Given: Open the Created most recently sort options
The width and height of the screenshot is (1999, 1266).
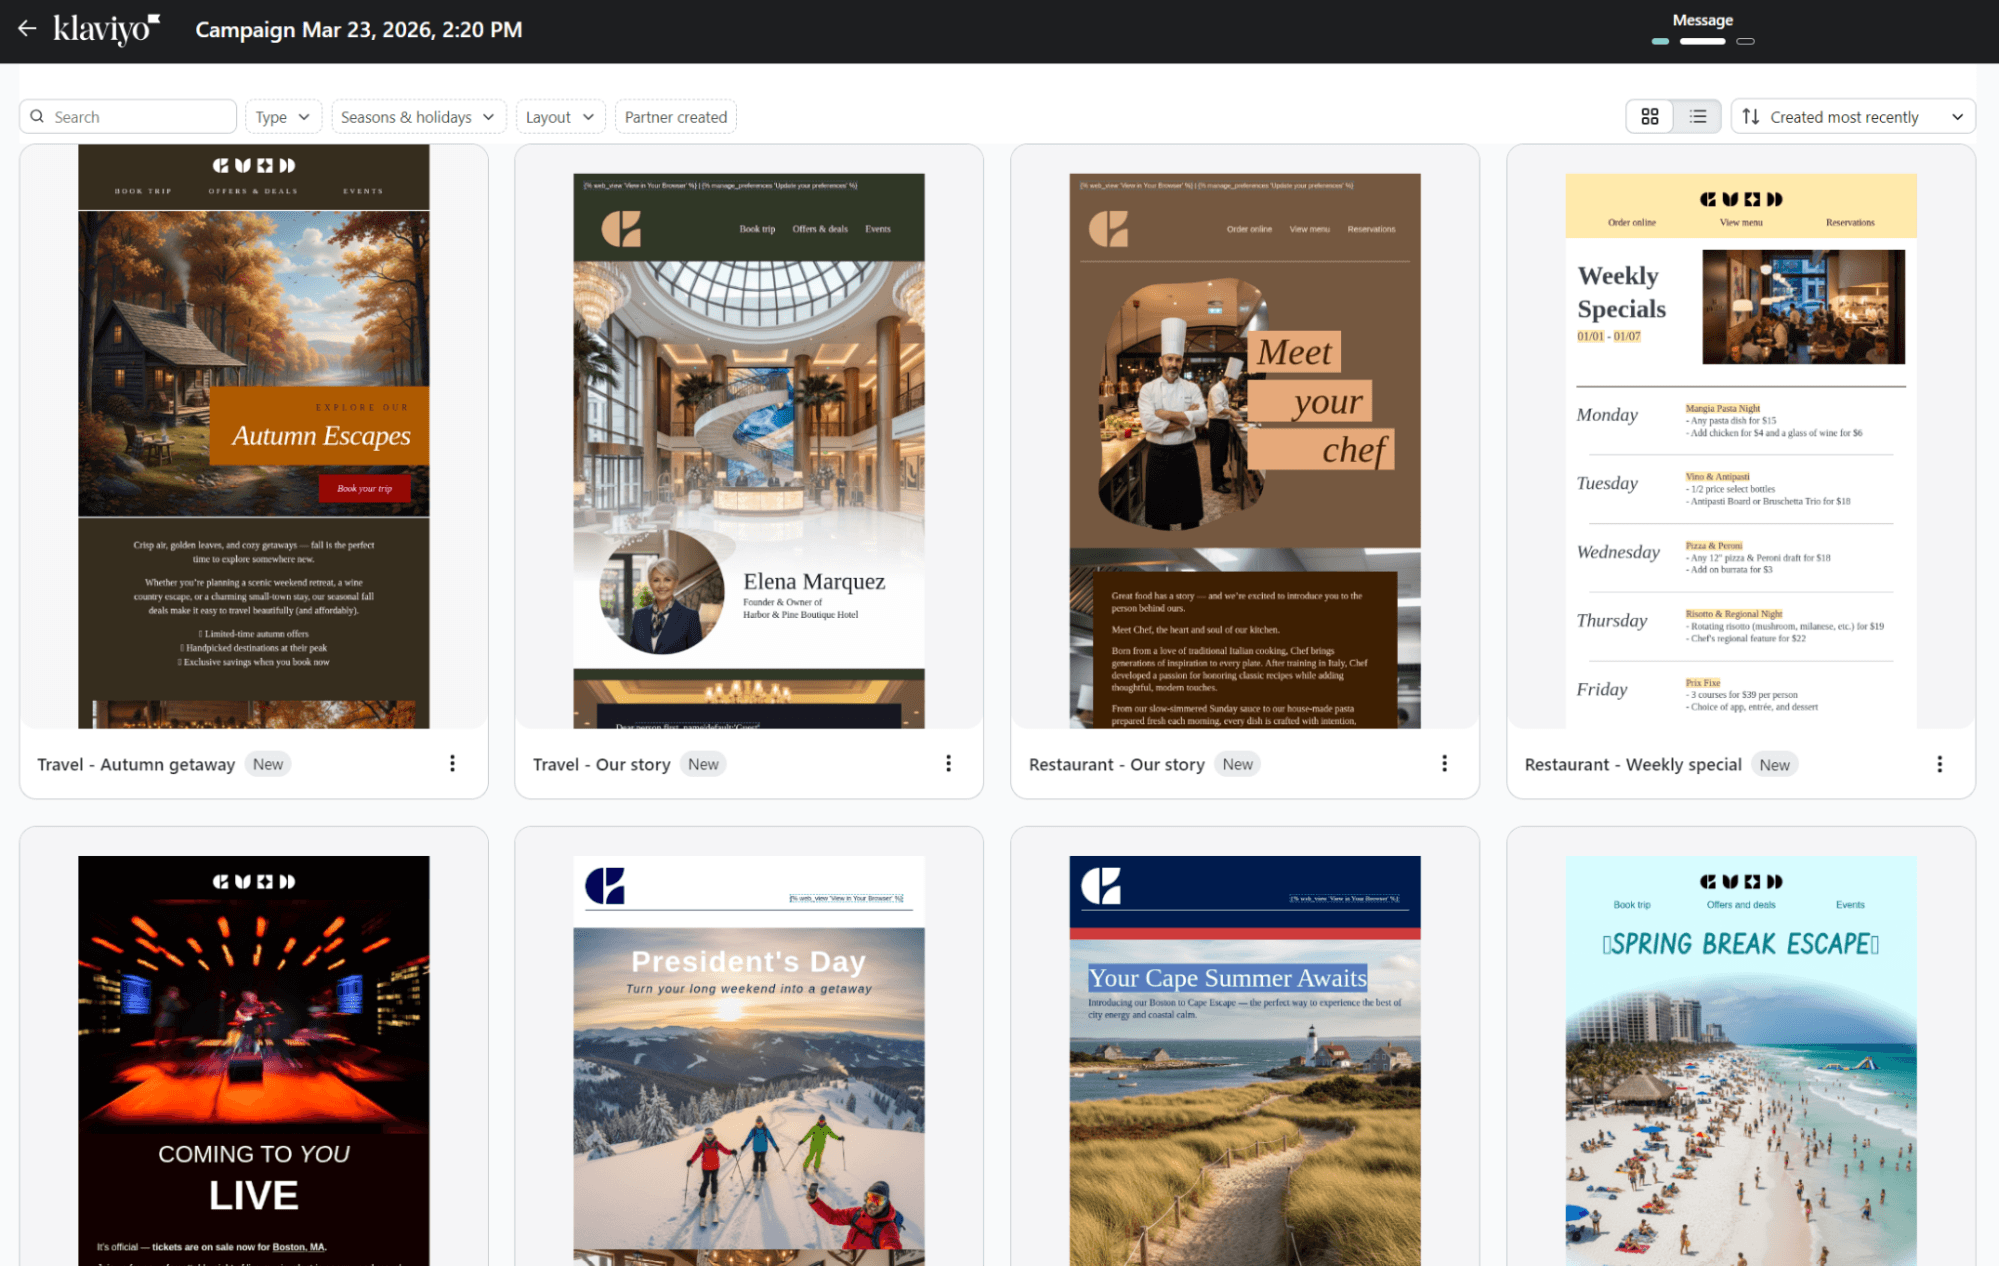Looking at the screenshot, I should [x=1852, y=116].
